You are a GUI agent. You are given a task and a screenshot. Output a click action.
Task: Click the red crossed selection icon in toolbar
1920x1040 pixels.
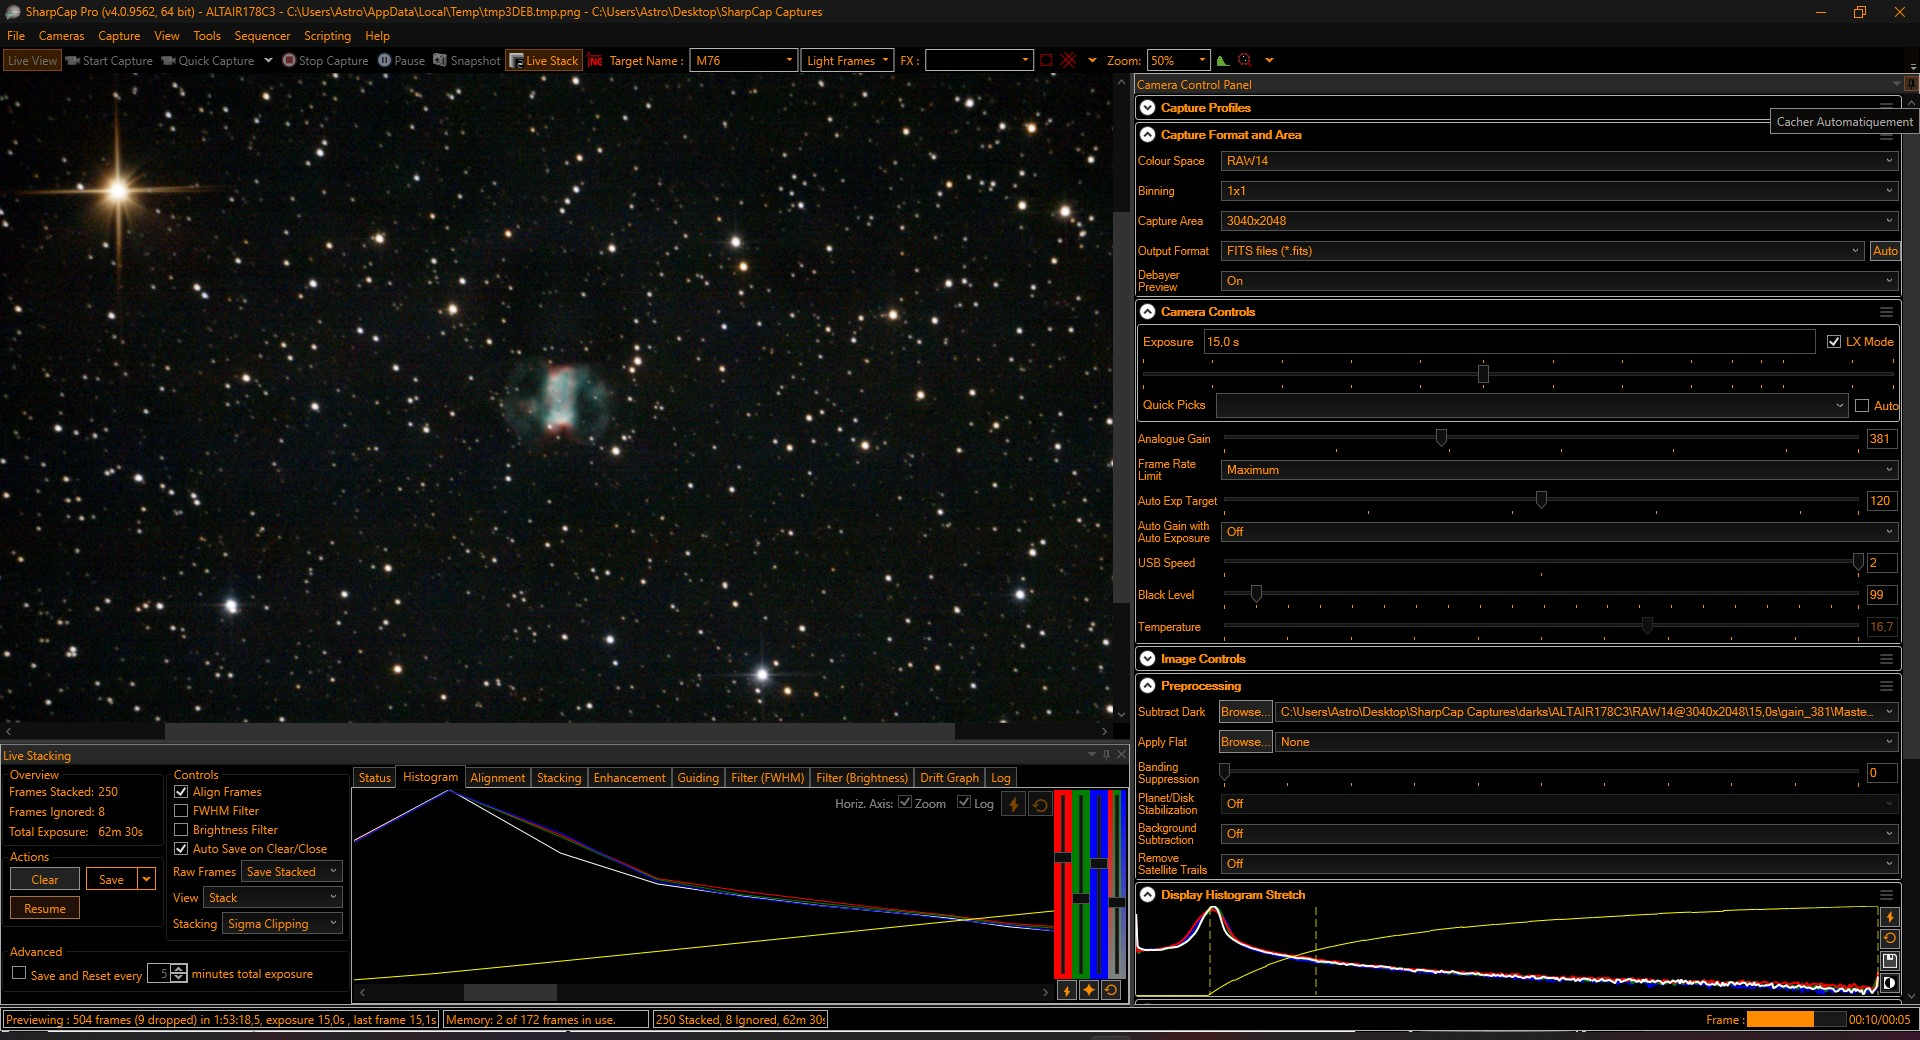click(1069, 60)
